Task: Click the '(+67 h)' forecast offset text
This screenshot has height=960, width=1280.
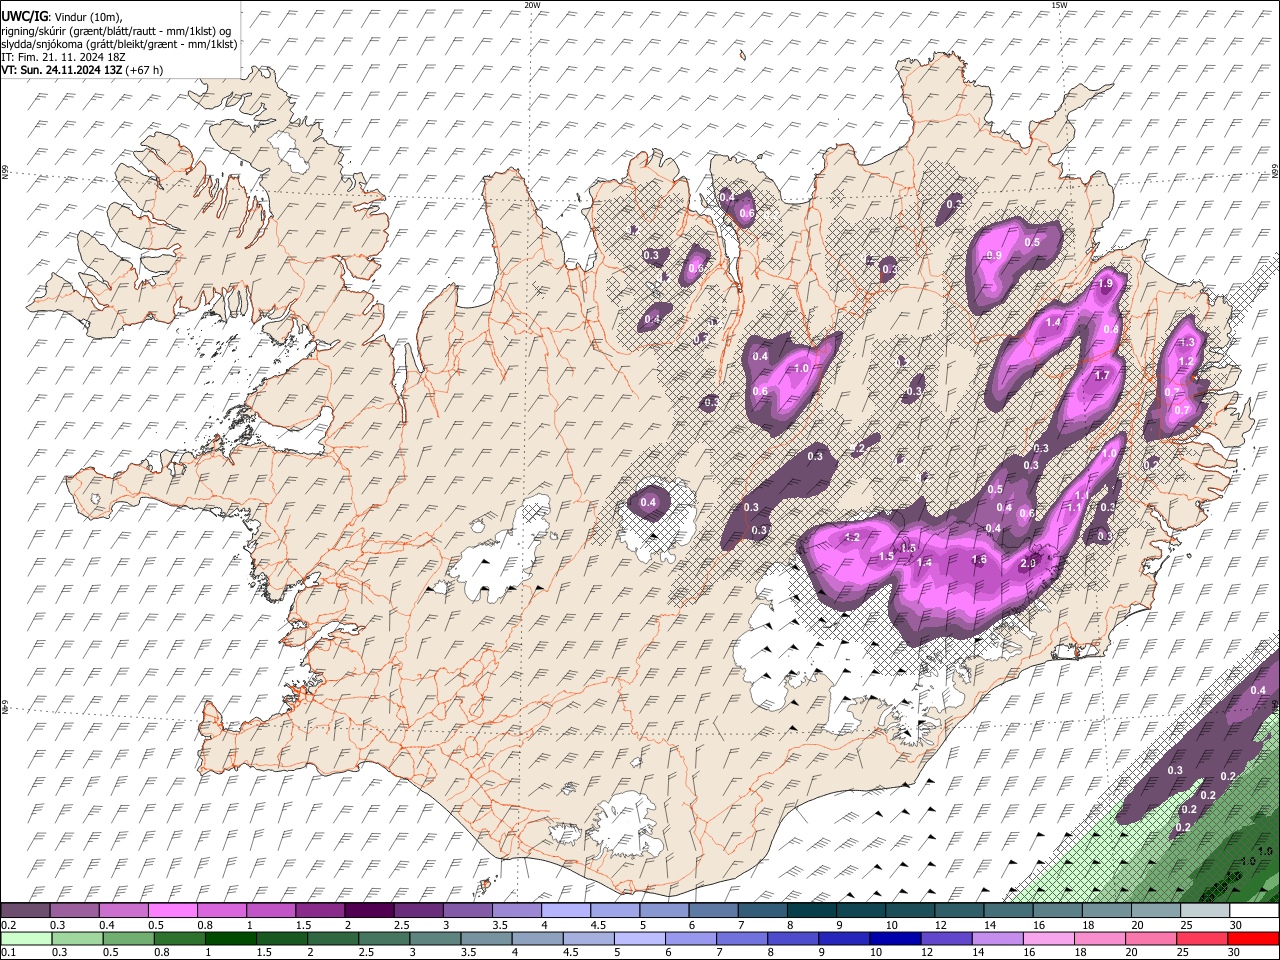Action: [145, 70]
